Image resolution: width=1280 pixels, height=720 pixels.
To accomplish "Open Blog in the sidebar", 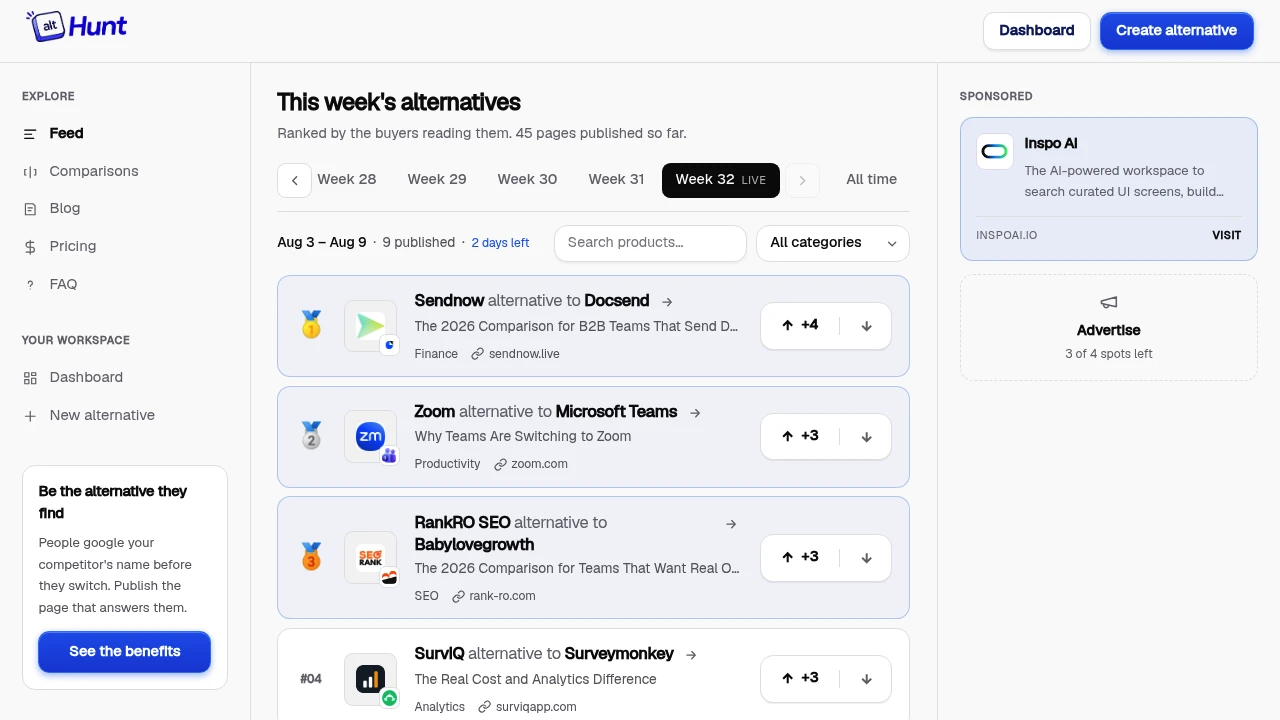I will pos(65,209).
